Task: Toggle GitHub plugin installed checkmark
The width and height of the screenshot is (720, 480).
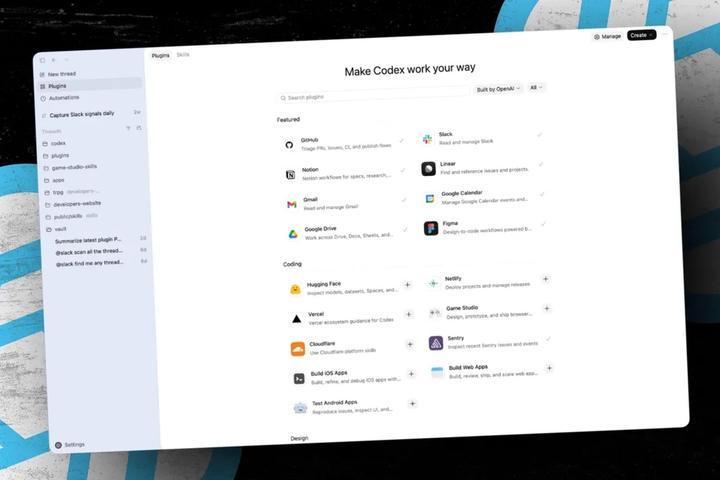Action: (402, 141)
